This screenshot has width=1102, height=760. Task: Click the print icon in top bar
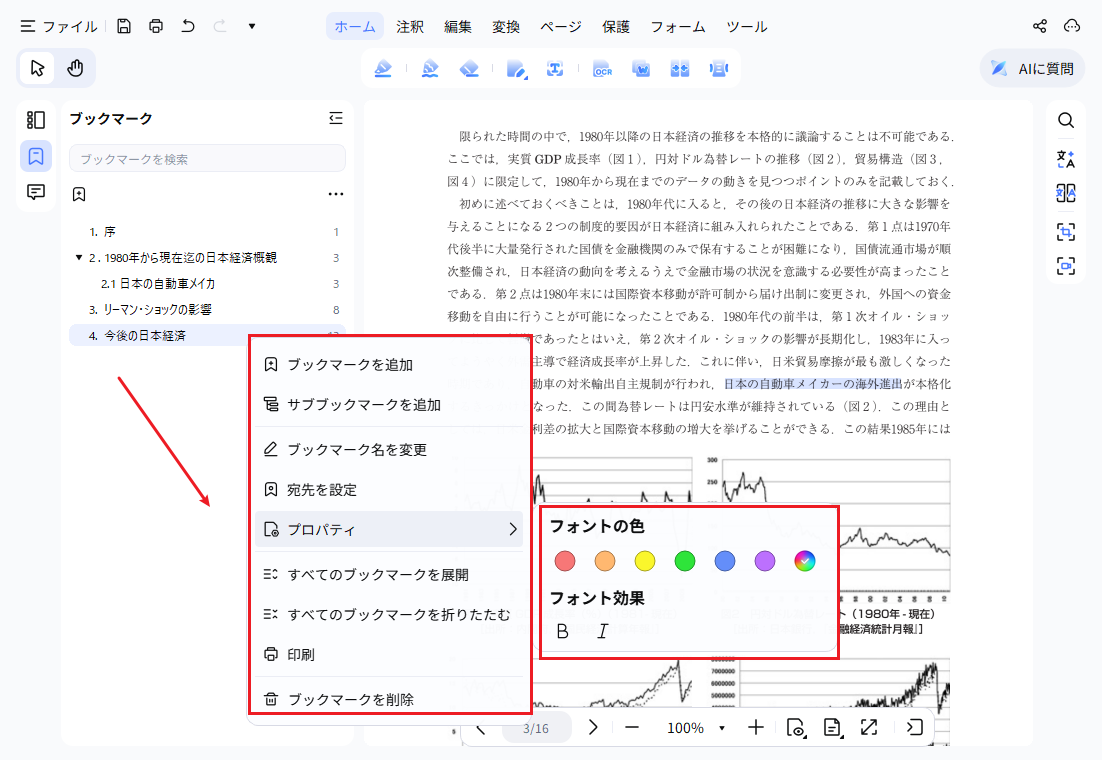coord(156,26)
